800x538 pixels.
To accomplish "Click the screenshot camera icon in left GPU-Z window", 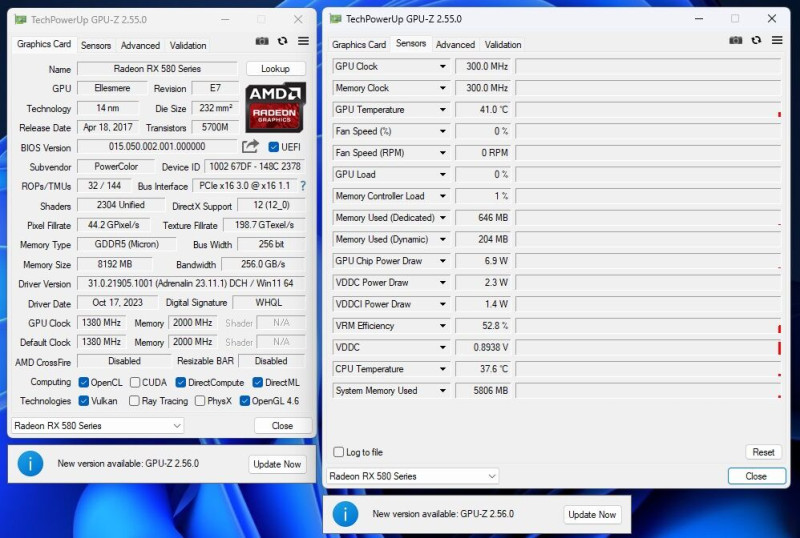I will pos(262,41).
